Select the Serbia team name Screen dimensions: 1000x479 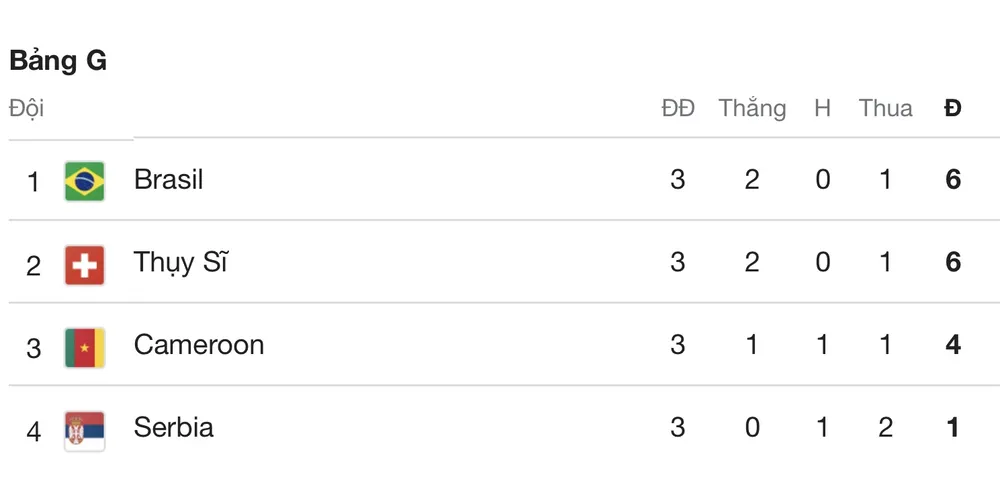pyautogui.click(x=173, y=428)
